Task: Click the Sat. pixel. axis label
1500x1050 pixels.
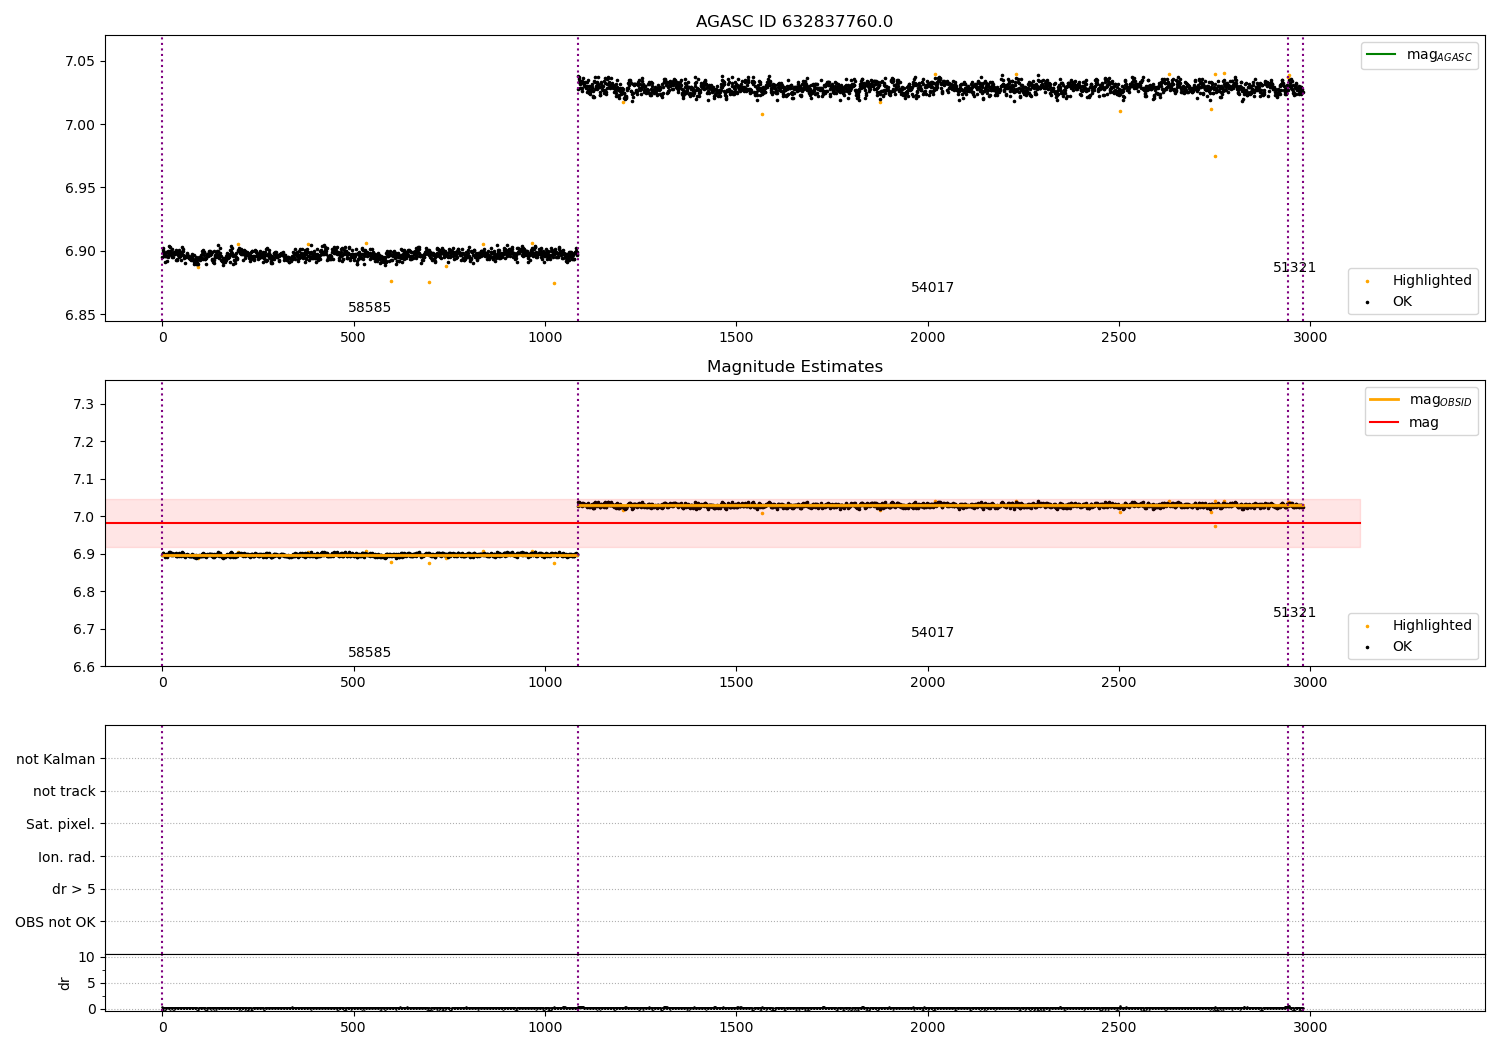Action: click(61, 825)
